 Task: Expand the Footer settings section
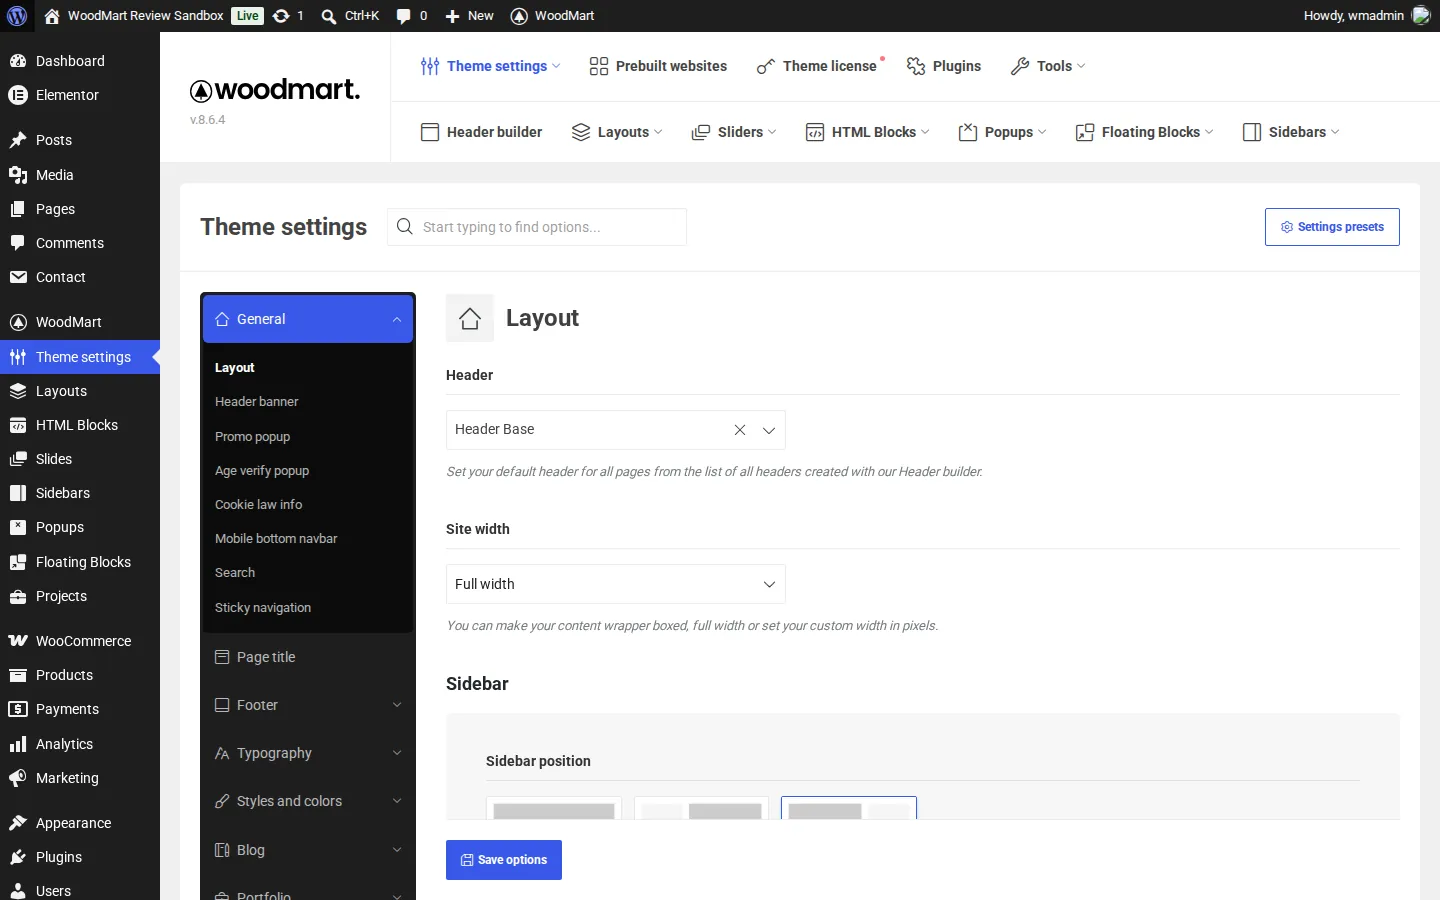click(308, 705)
